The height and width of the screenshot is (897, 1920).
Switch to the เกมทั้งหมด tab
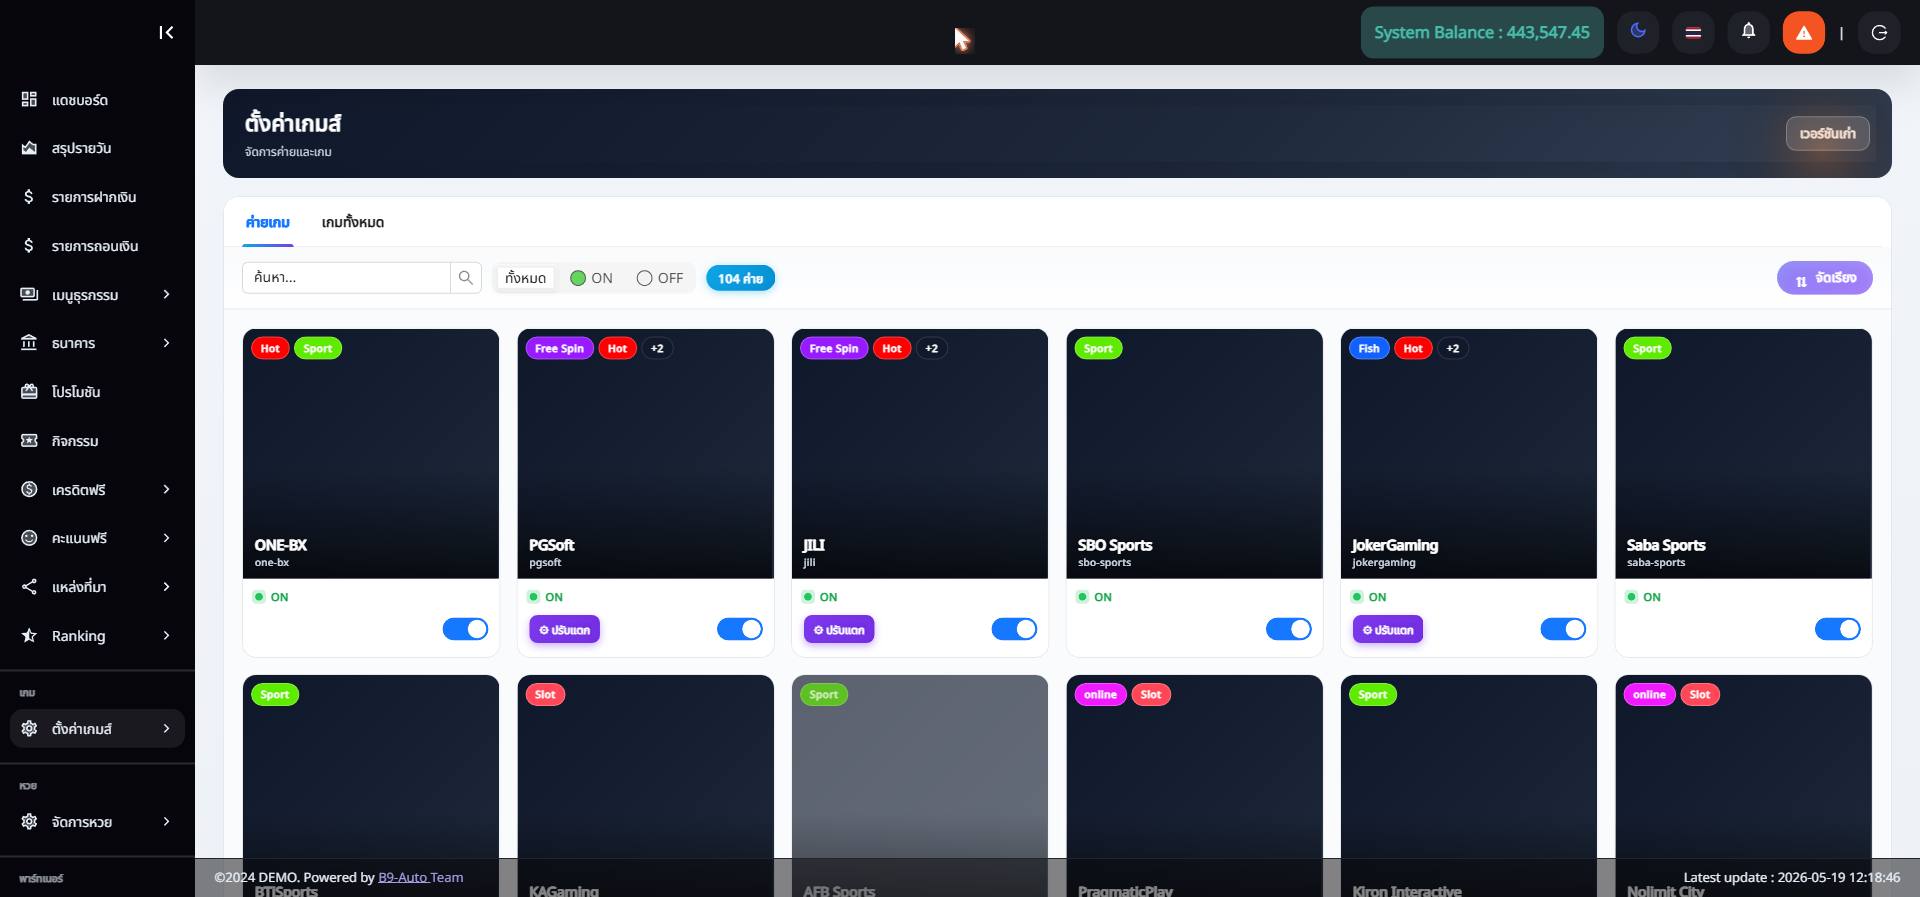pyautogui.click(x=353, y=222)
